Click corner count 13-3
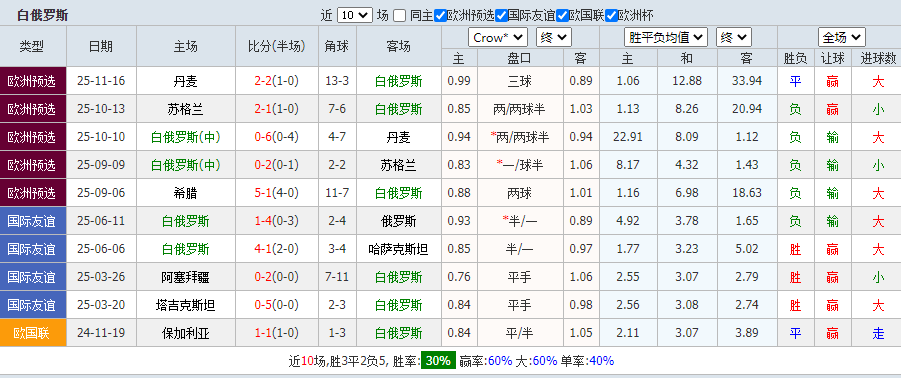The width and height of the screenshot is (901, 378). point(337,82)
